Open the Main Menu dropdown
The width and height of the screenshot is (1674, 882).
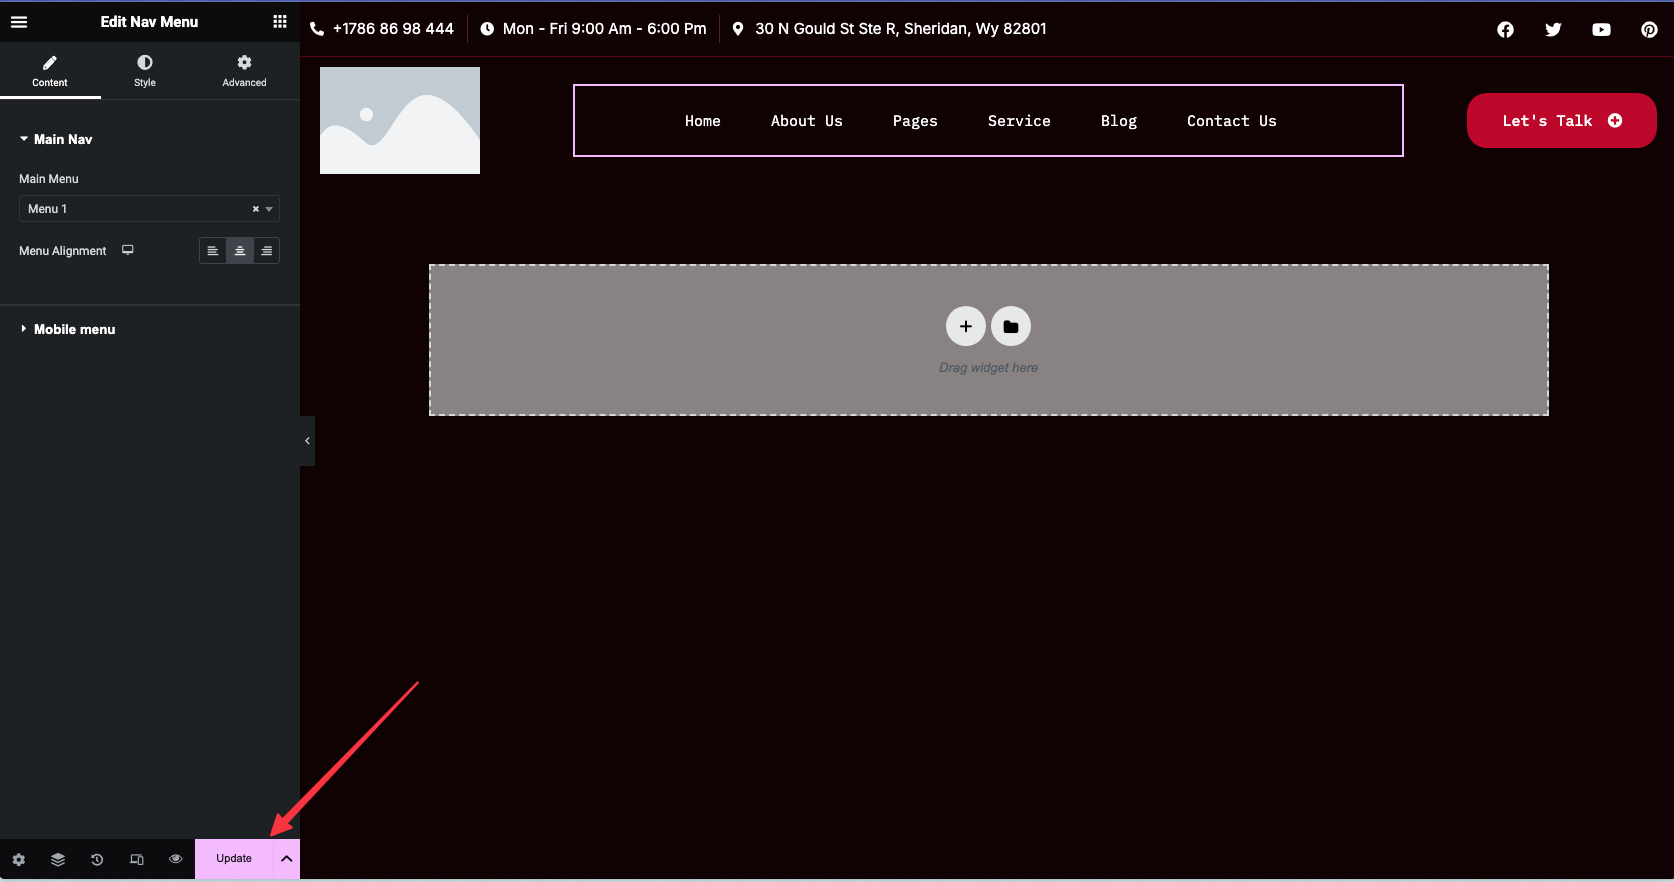[140, 209]
